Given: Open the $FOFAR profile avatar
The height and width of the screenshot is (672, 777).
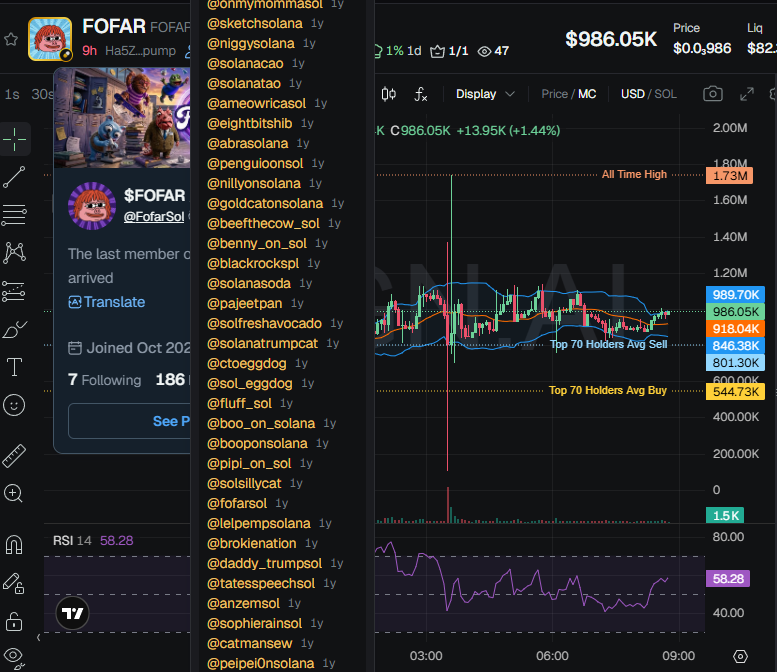Looking at the screenshot, I should click(x=92, y=206).
